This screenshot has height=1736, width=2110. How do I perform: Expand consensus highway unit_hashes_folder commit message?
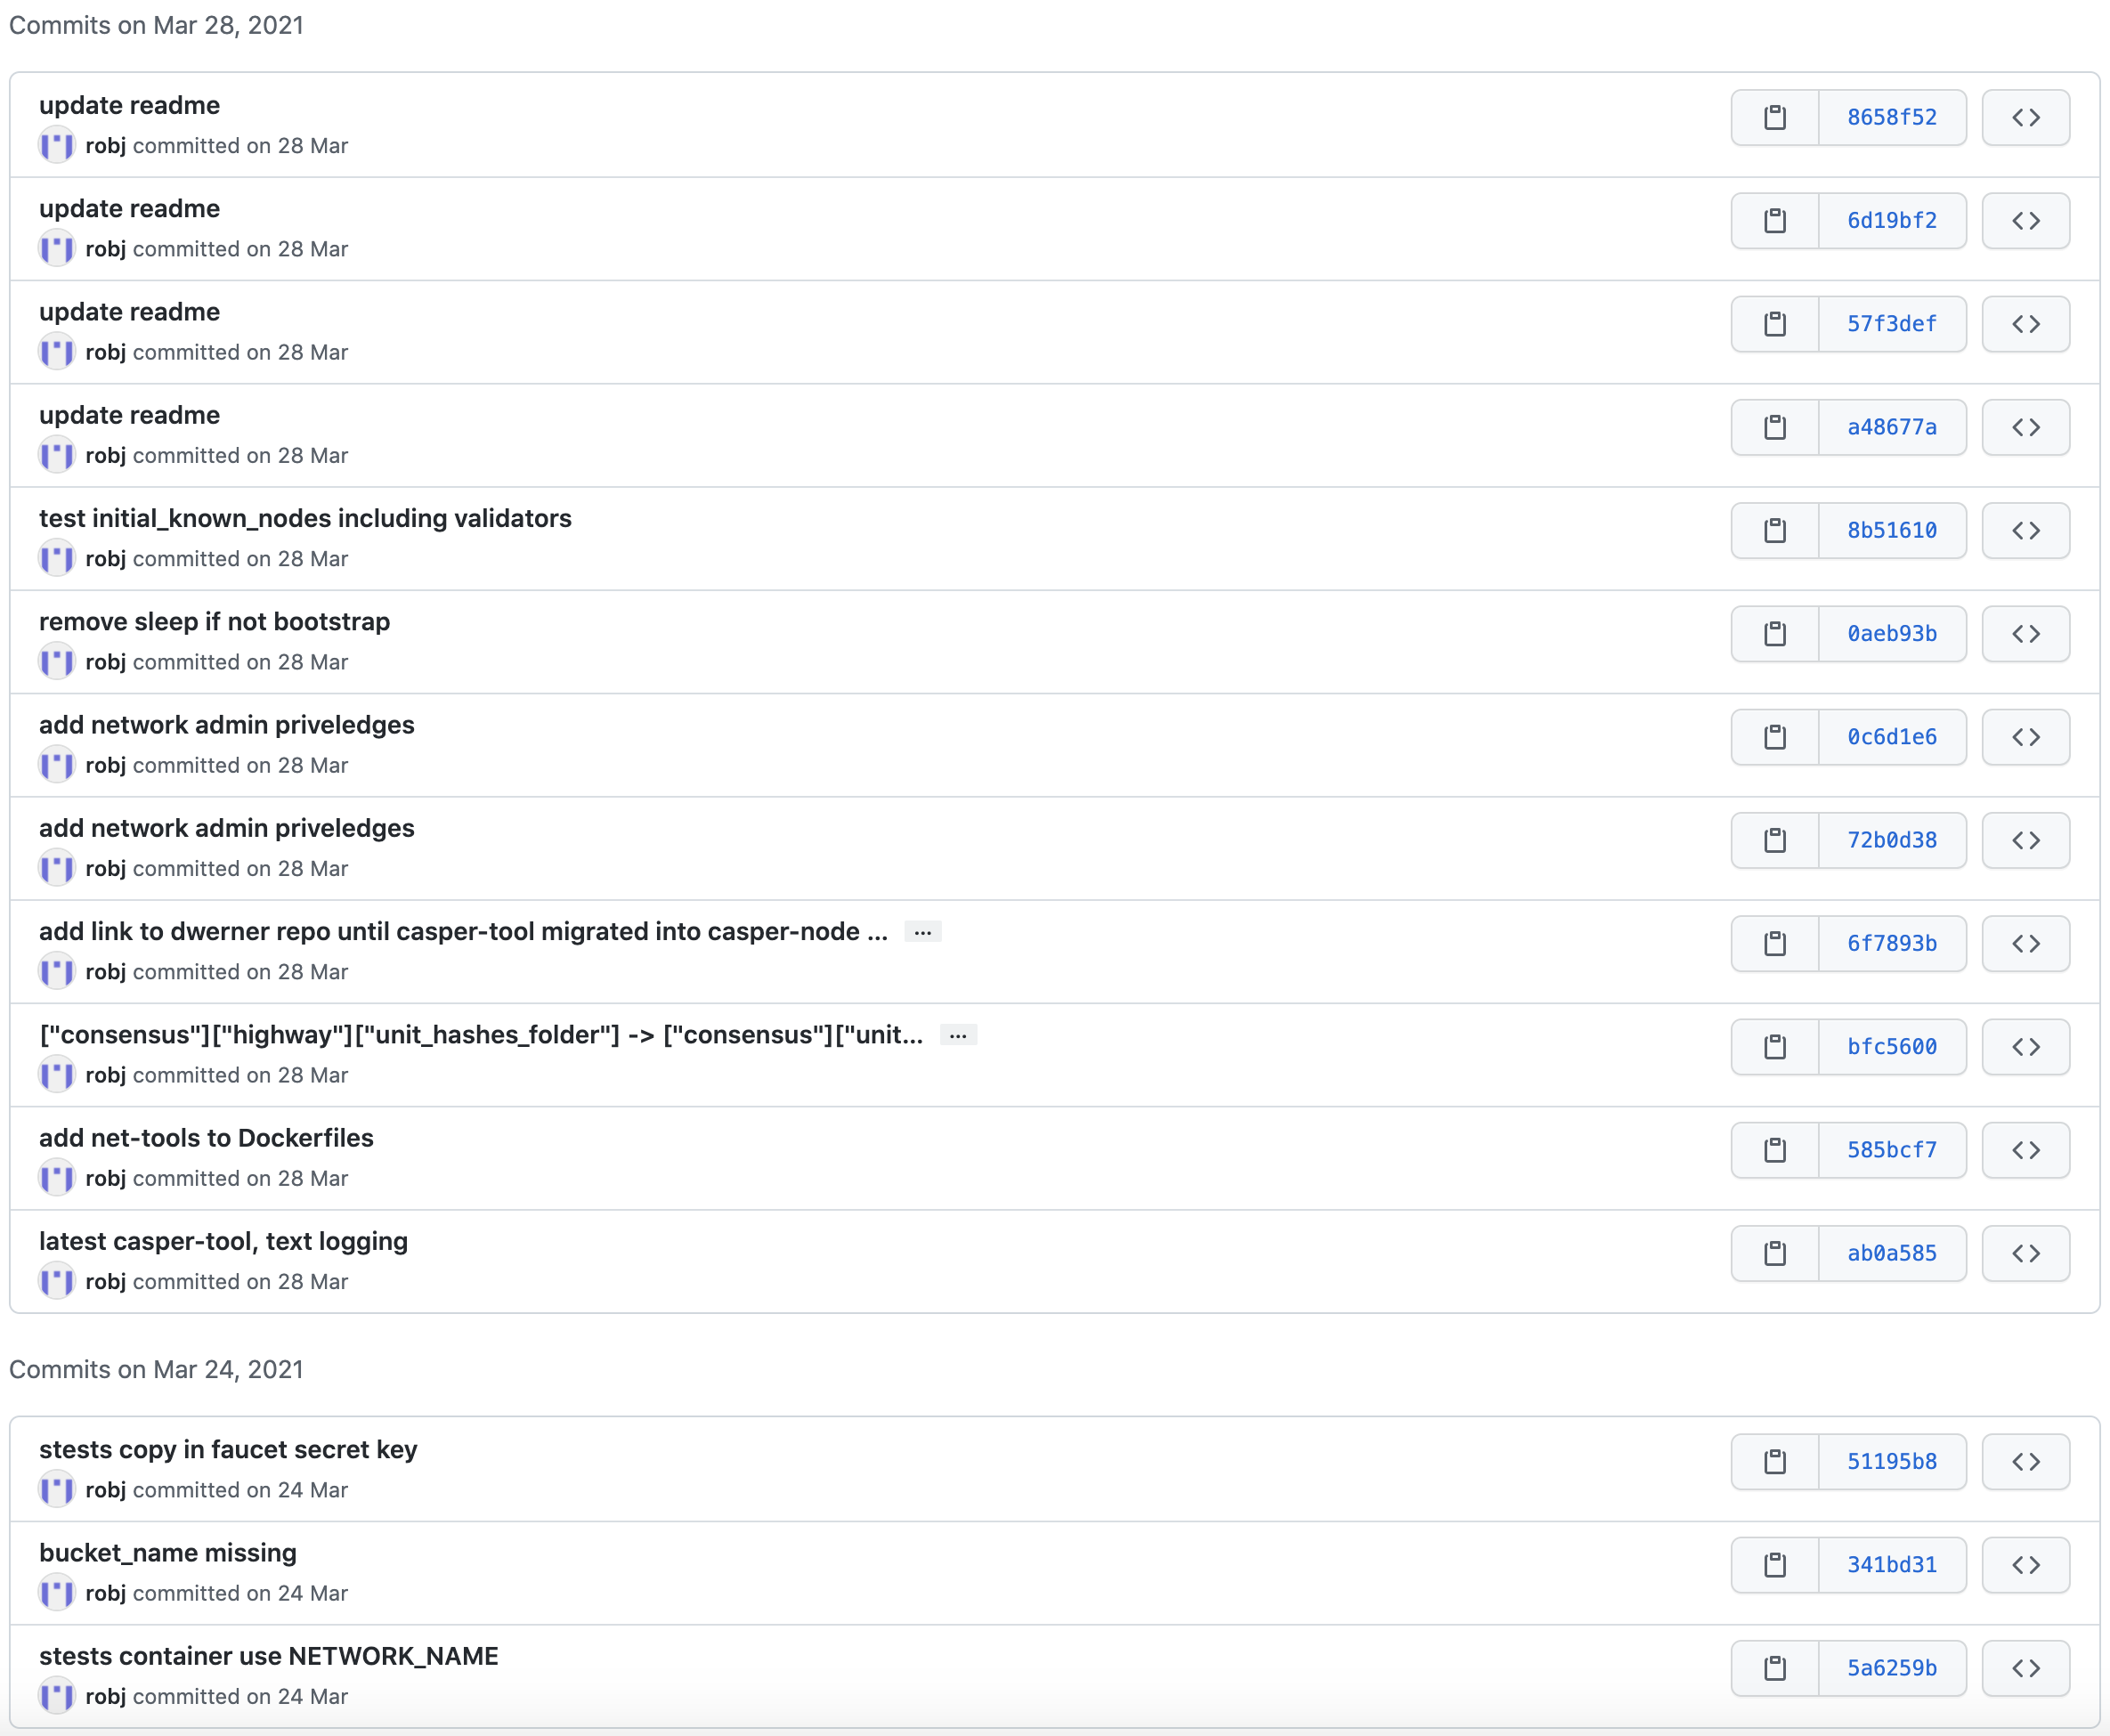pos(957,1035)
